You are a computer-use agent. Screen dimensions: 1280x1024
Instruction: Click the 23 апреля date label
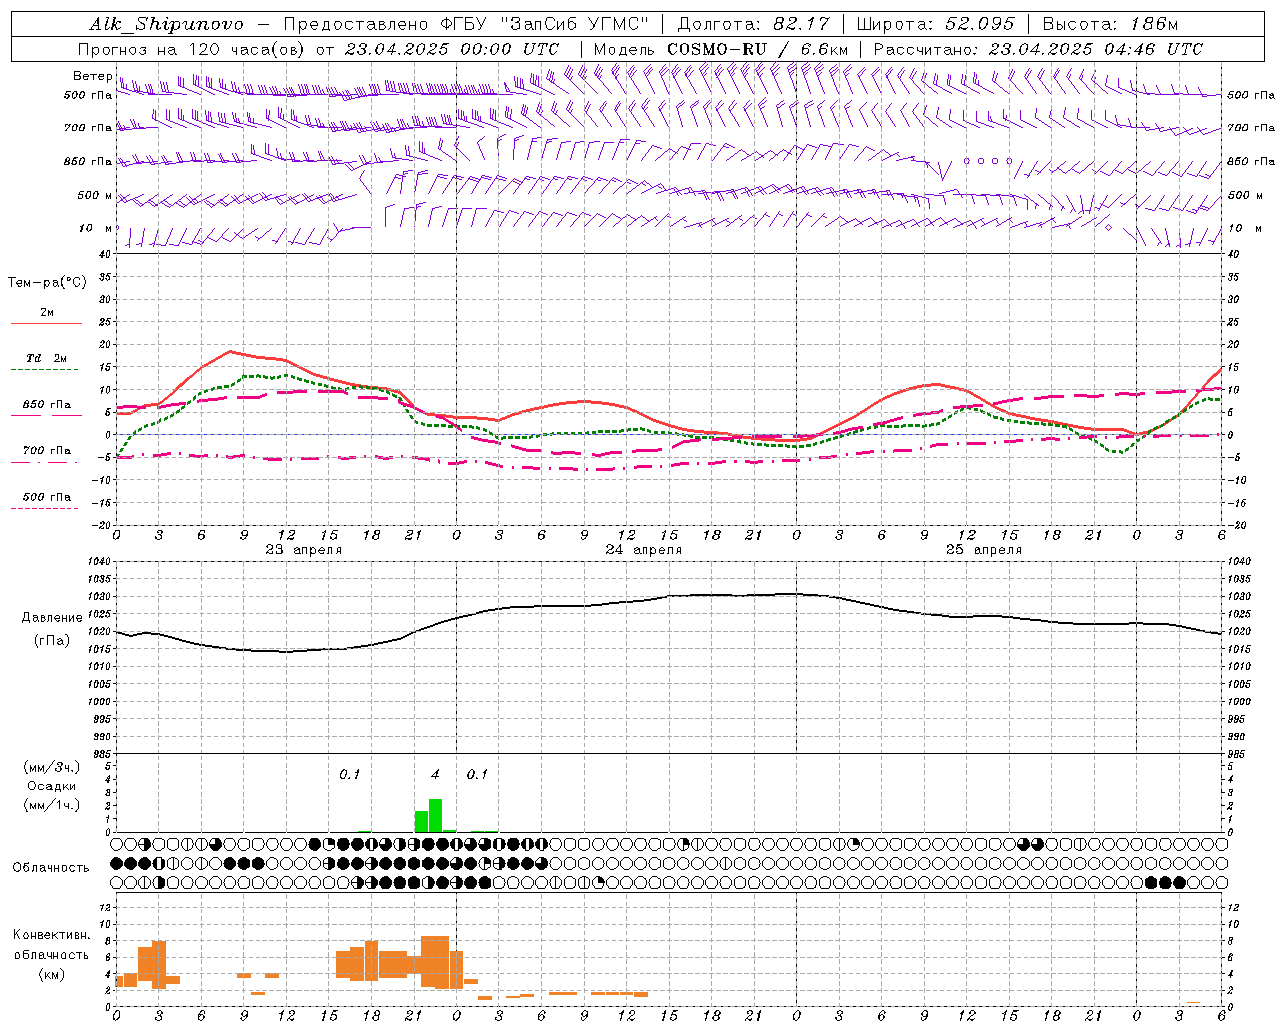(304, 550)
